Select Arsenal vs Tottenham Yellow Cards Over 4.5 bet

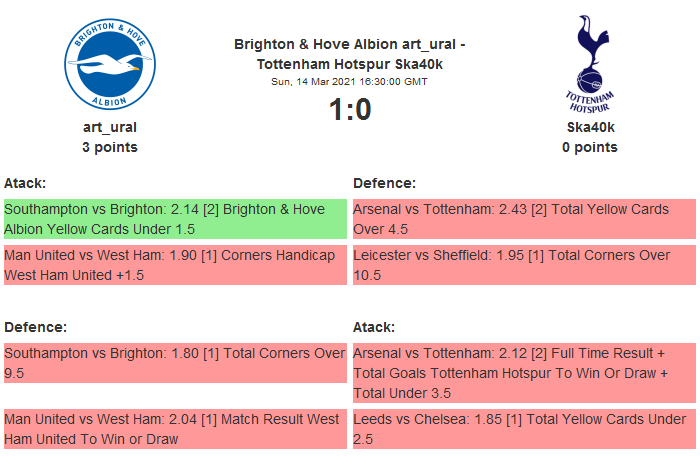point(524,219)
